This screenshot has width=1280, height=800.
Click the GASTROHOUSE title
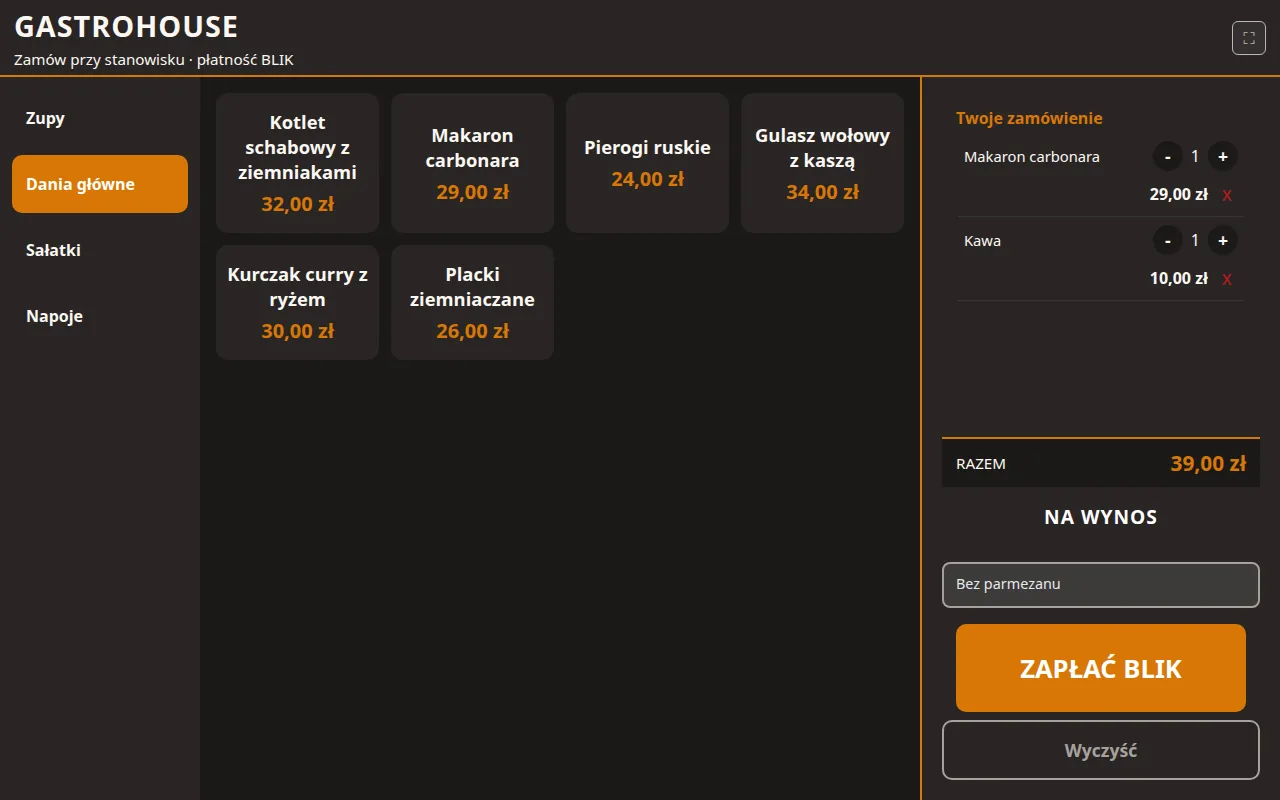(126, 27)
